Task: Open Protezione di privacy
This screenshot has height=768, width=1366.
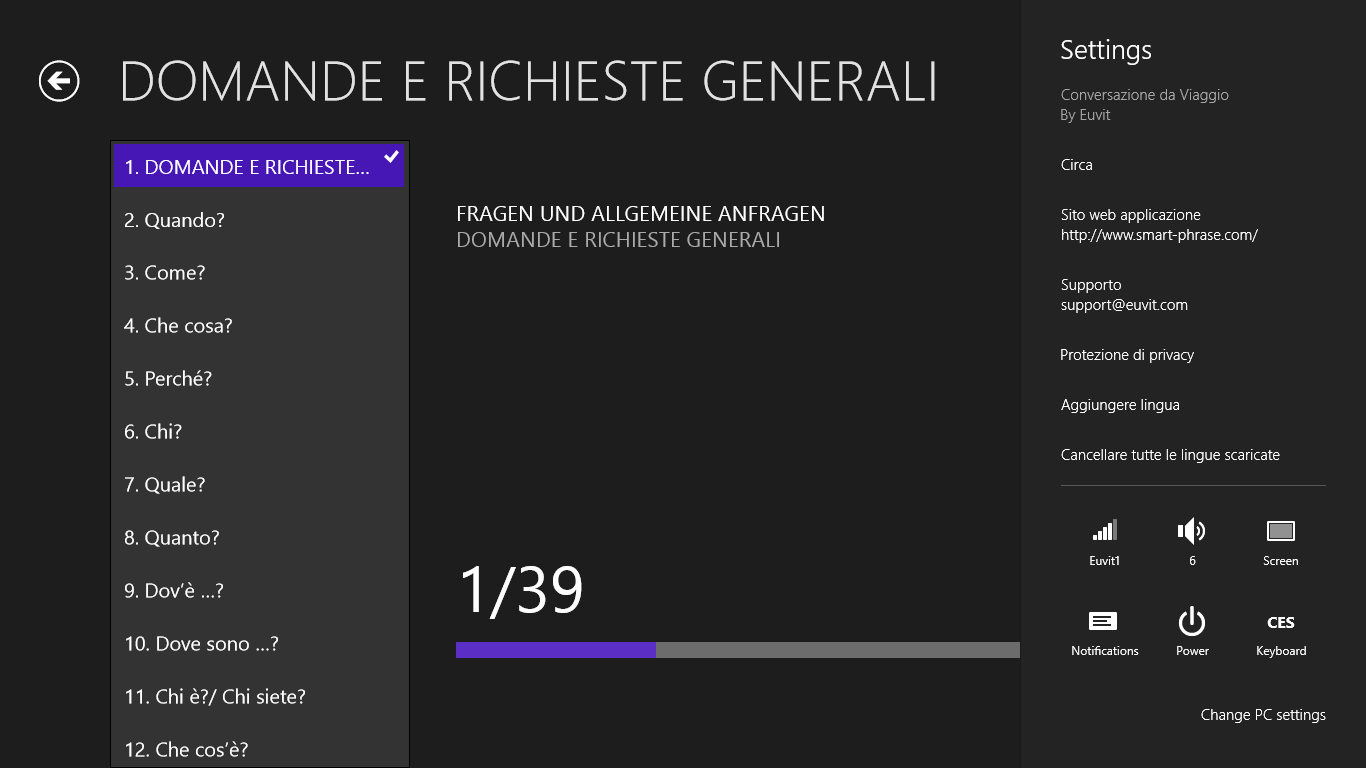Action: pyautogui.click(x=1127, y=355)
